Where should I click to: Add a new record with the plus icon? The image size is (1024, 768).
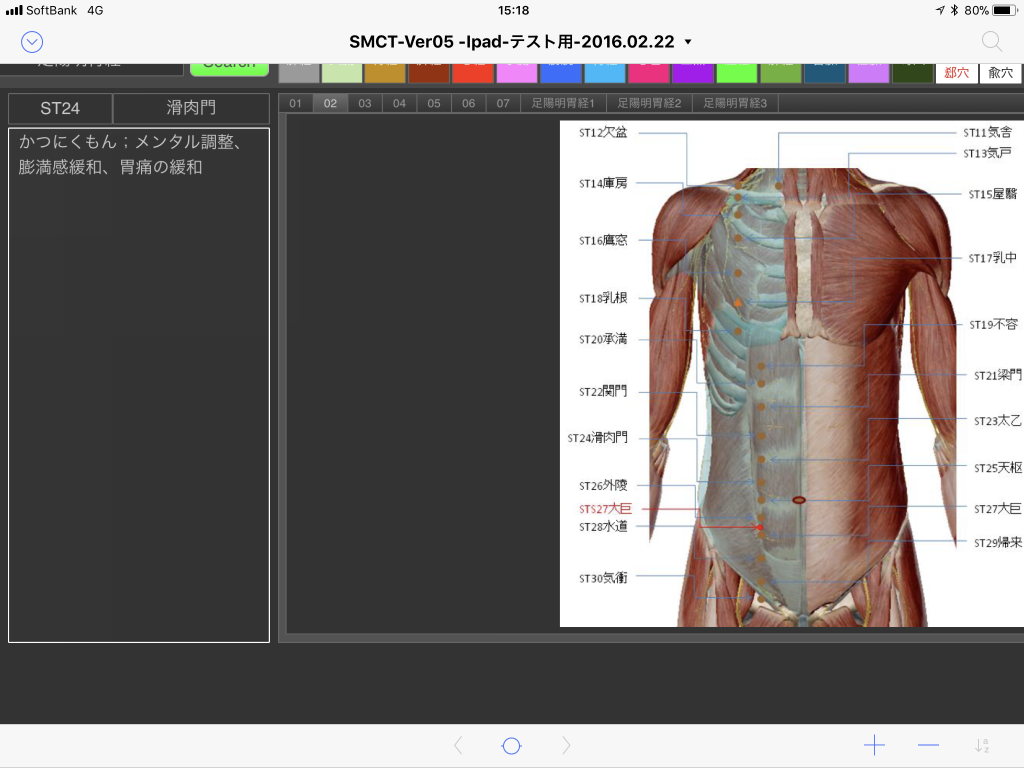[874, 745]
